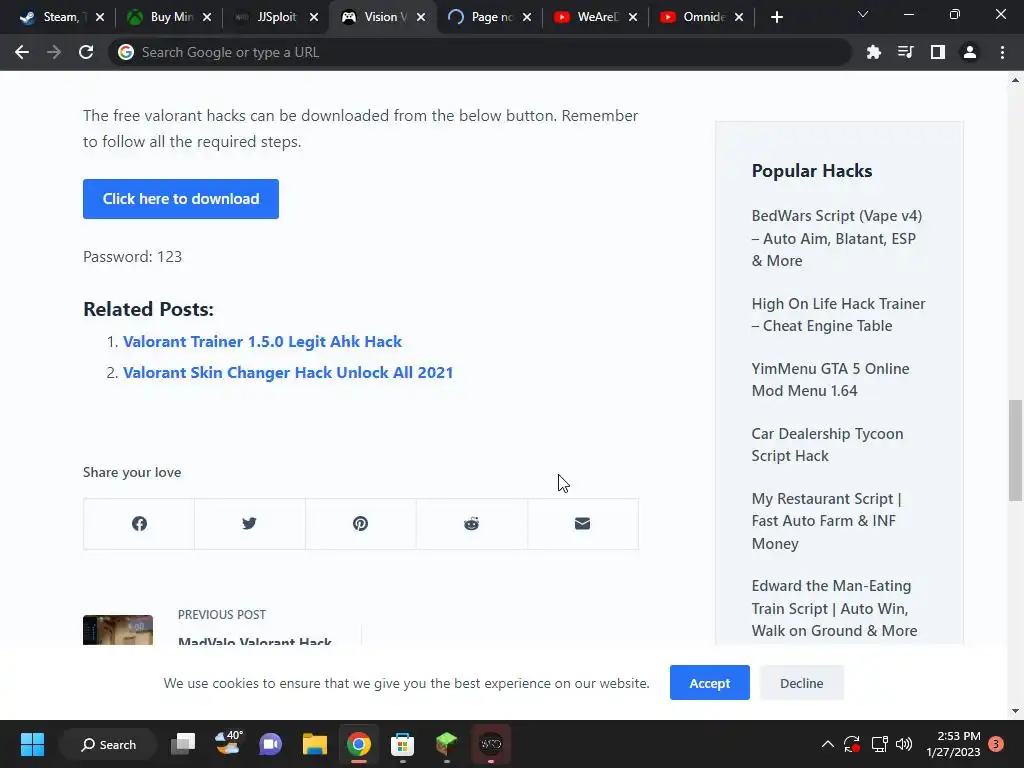1024x768 pixels.
Task: Open My Restaurant Script link
Action: [826, 520]
